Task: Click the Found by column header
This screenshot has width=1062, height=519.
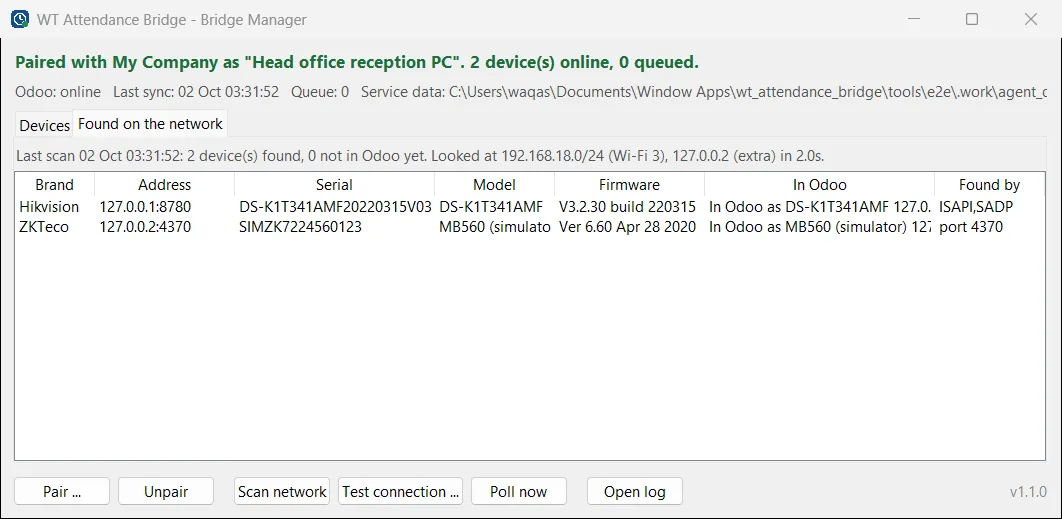Action: click(x=989, y=184)
